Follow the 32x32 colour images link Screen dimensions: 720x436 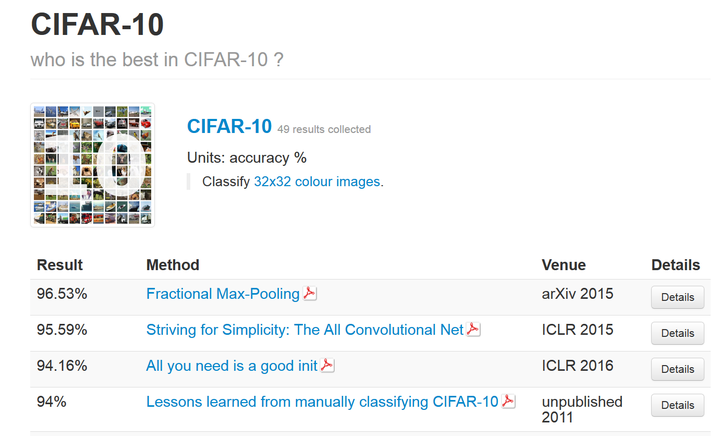(x=317, y=182)
